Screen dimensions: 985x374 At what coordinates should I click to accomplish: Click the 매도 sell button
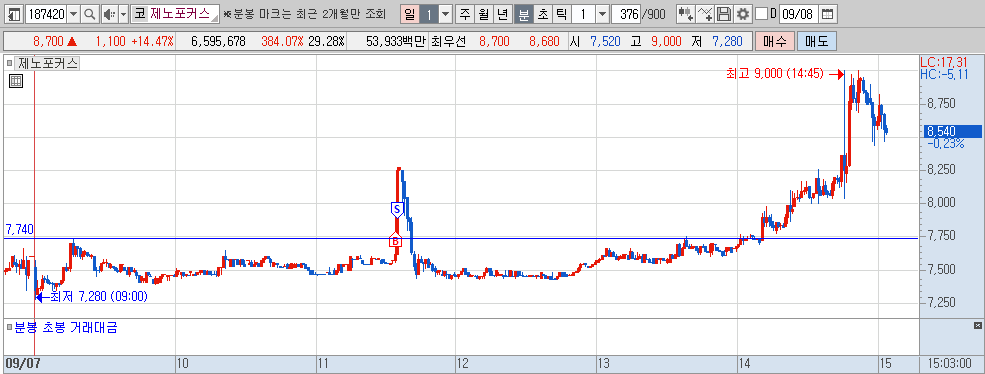pyautogui.click(x=817, y=41)
